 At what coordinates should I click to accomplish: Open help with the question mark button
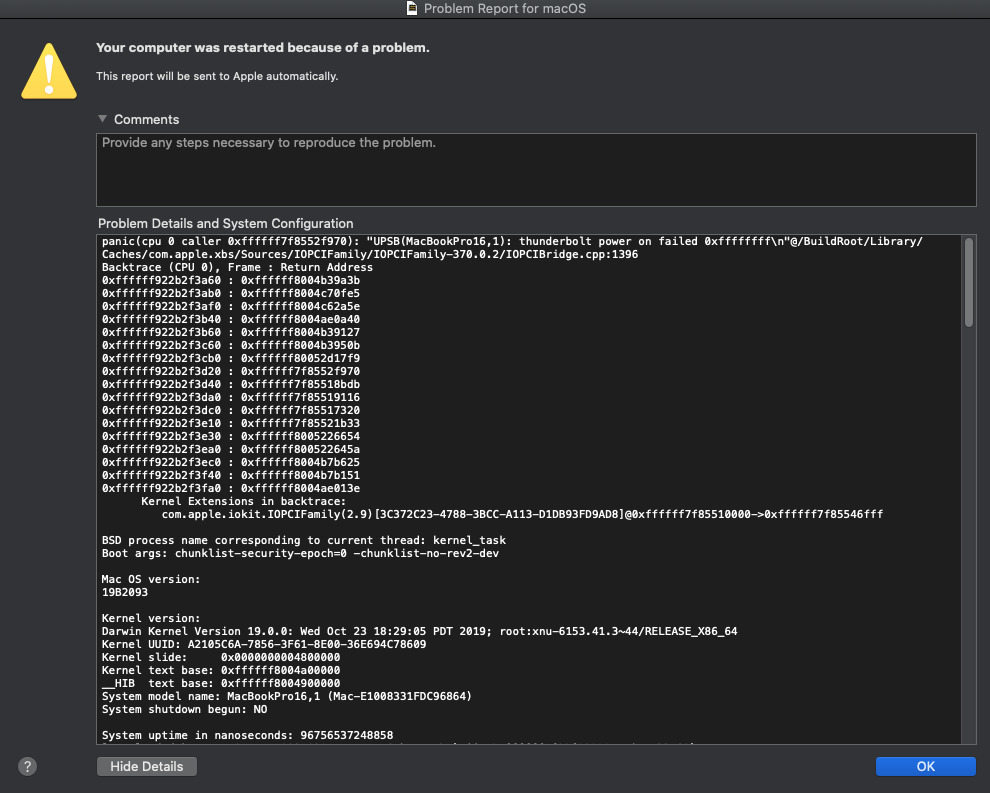coord(28,767)
